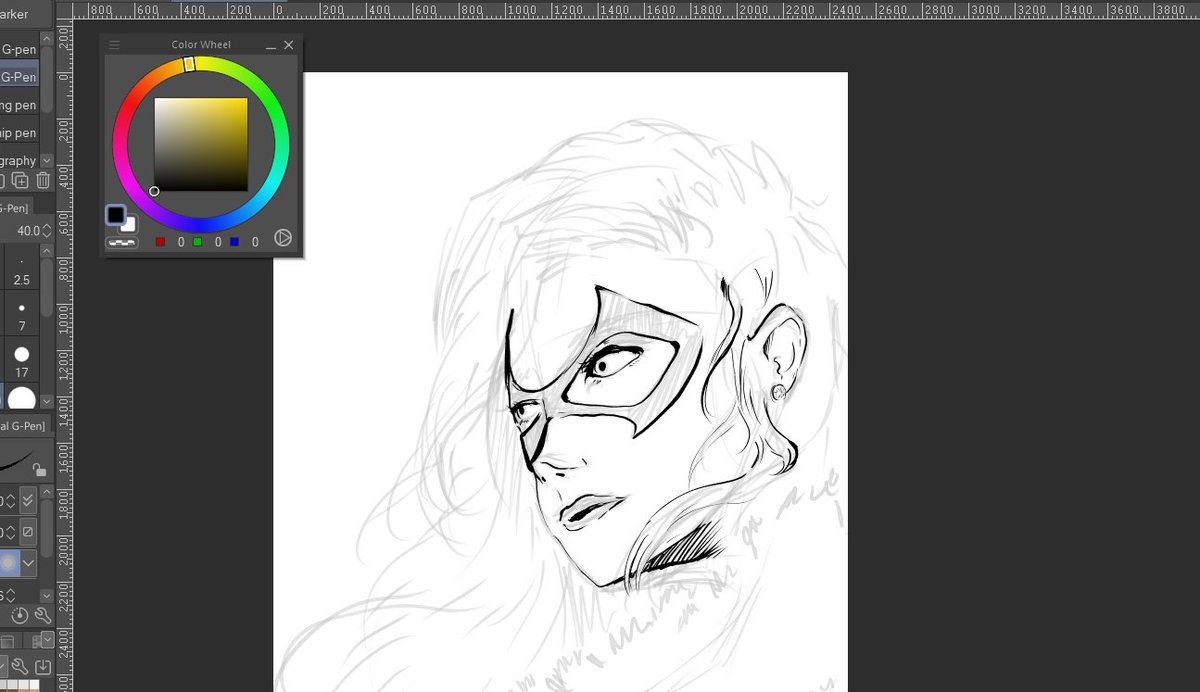Click the lower wrench icon near bottom
1200x692 pixels.
tap(19, 667)
